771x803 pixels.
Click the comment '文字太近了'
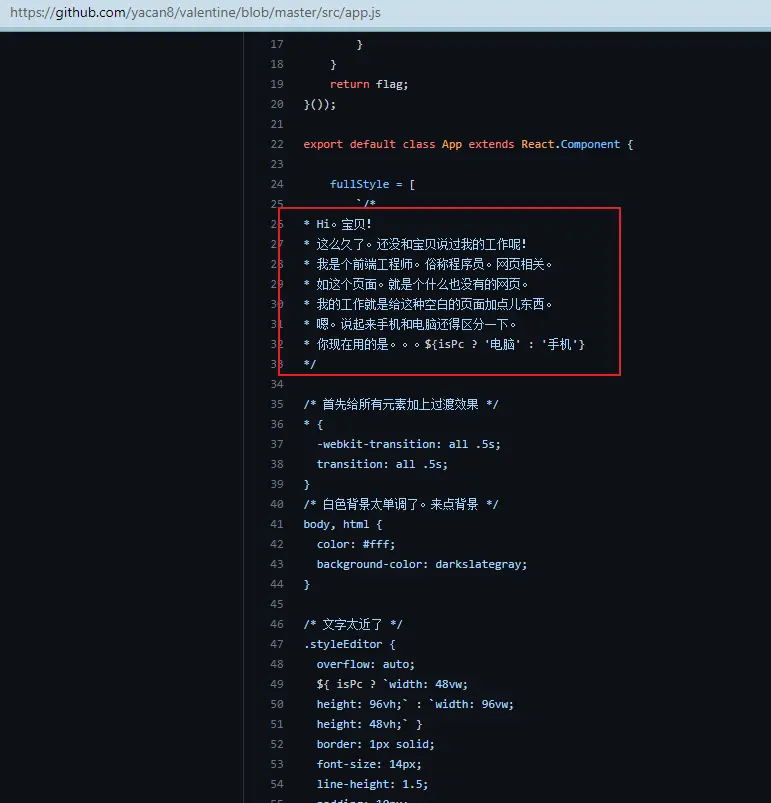click(x=353, y=624)
